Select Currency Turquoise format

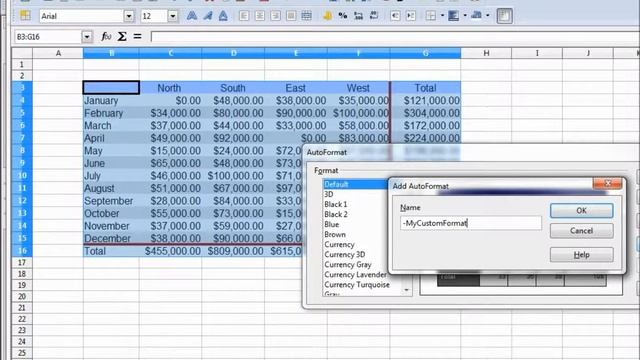(x=357, y=284)
